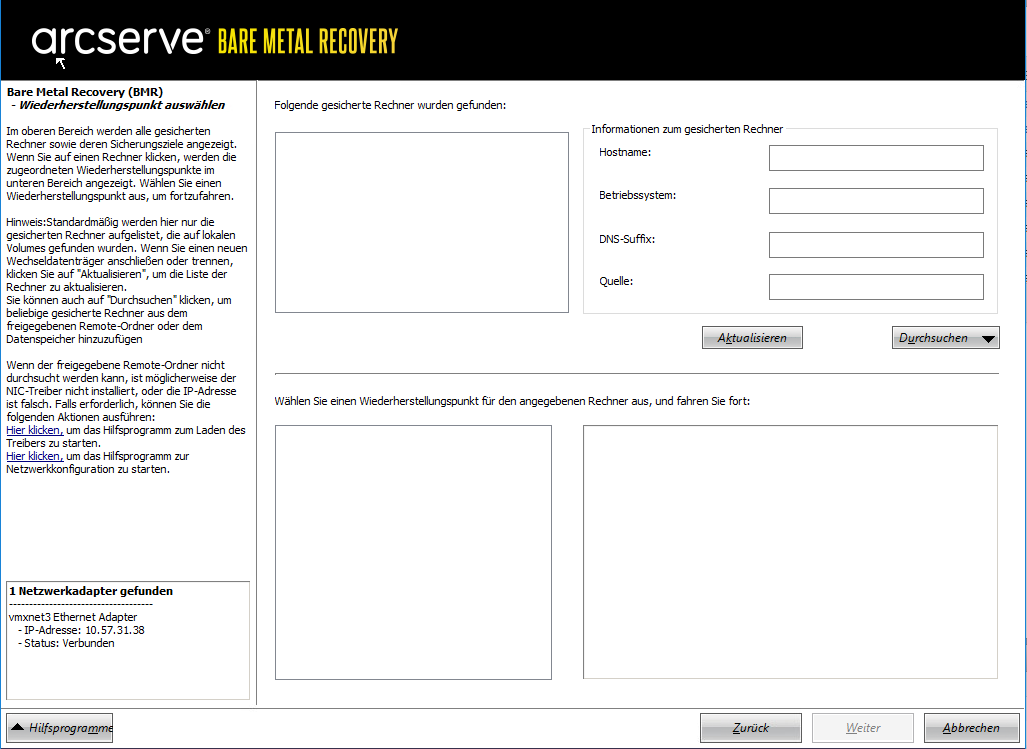This screenshot has width=1027, height=749.
Task: Click the arcserve logo in header
Action: pyautogui.click(x=121, y=41)
